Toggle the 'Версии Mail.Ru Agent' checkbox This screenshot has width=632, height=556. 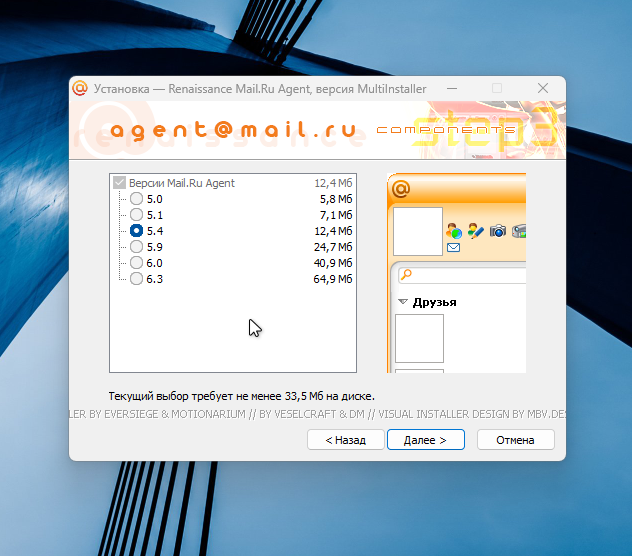[x=119, y=183]
